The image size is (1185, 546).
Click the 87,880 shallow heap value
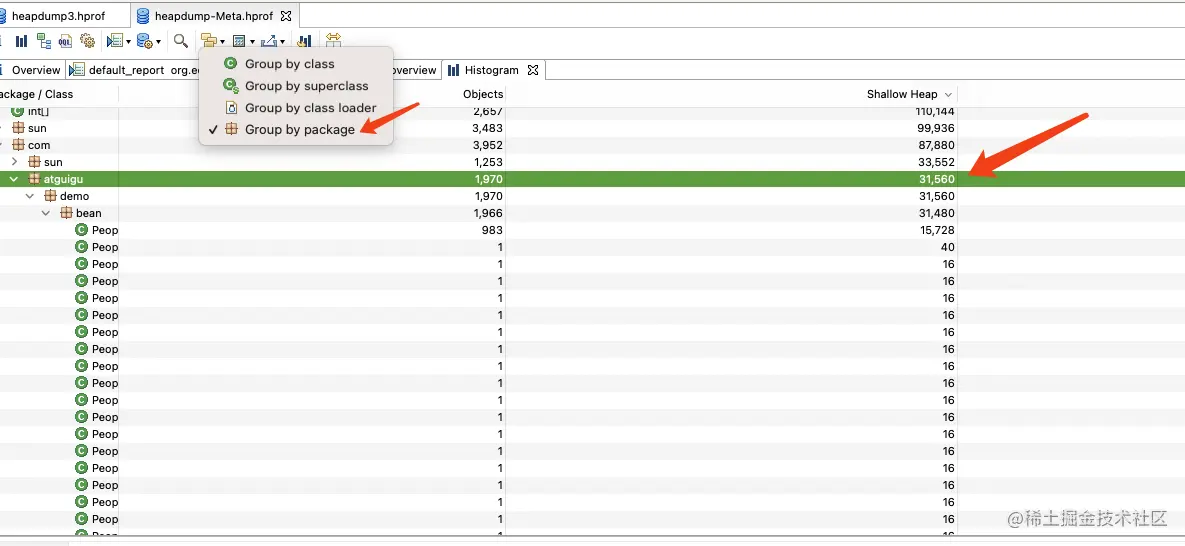936,145
